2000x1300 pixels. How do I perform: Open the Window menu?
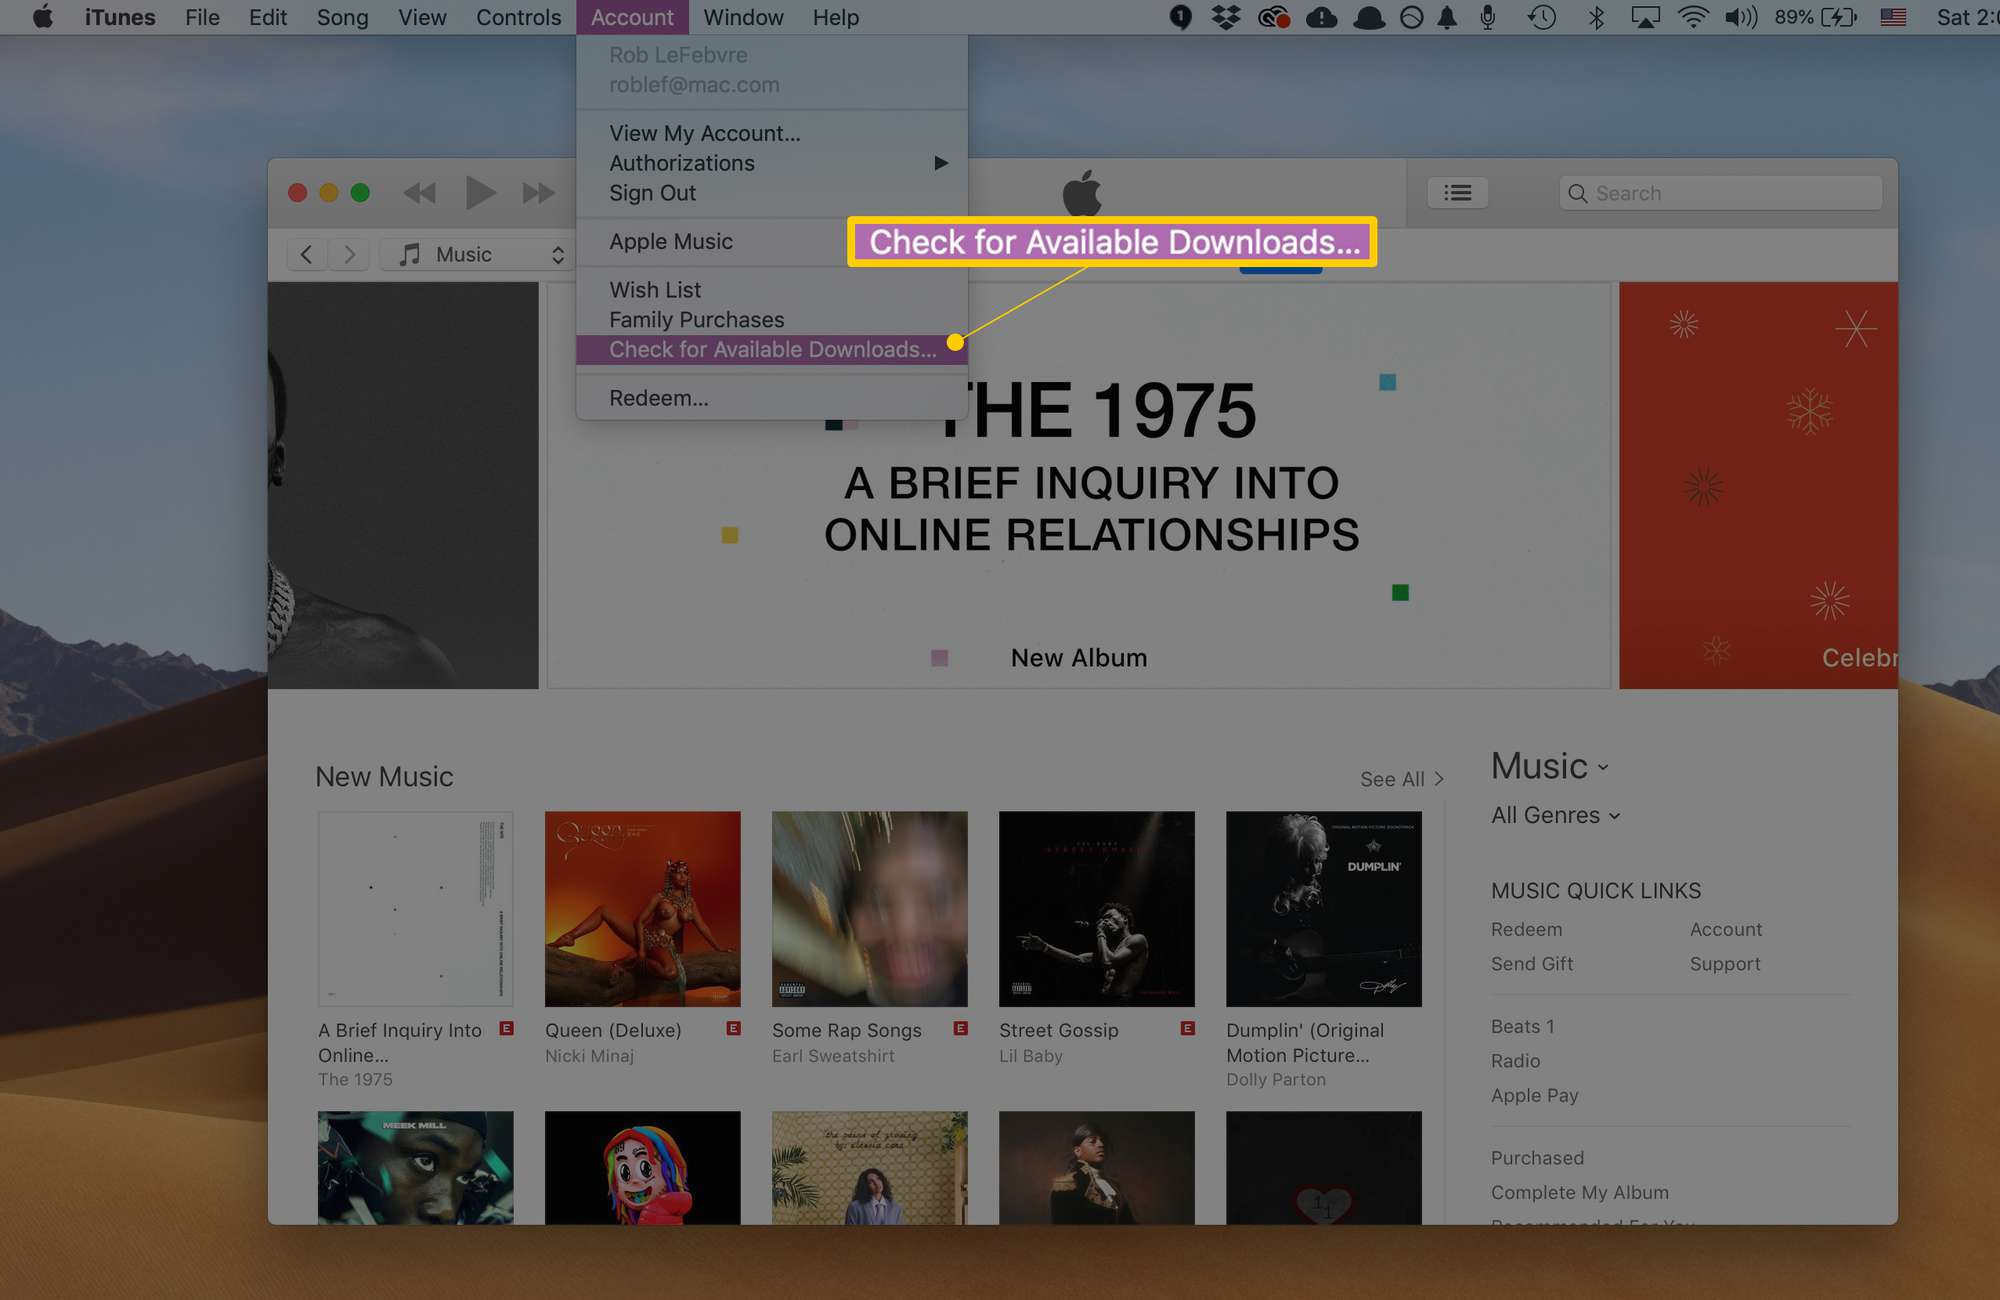(x=743, y=17)
